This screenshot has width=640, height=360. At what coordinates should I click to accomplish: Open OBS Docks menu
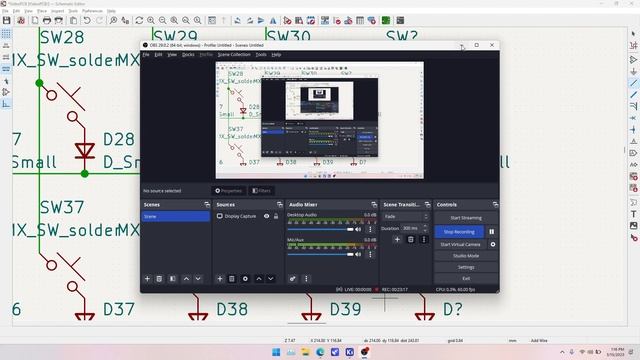[x=188, y=54]
